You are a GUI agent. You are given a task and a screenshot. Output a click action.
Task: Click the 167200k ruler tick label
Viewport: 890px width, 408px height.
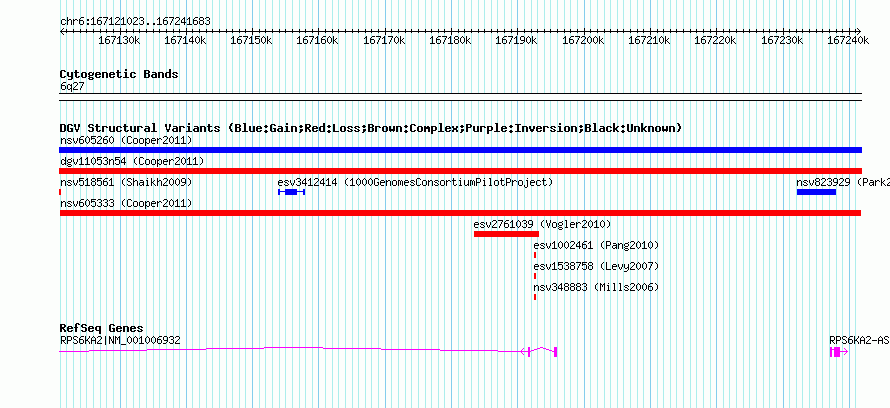tap(583, 40)
